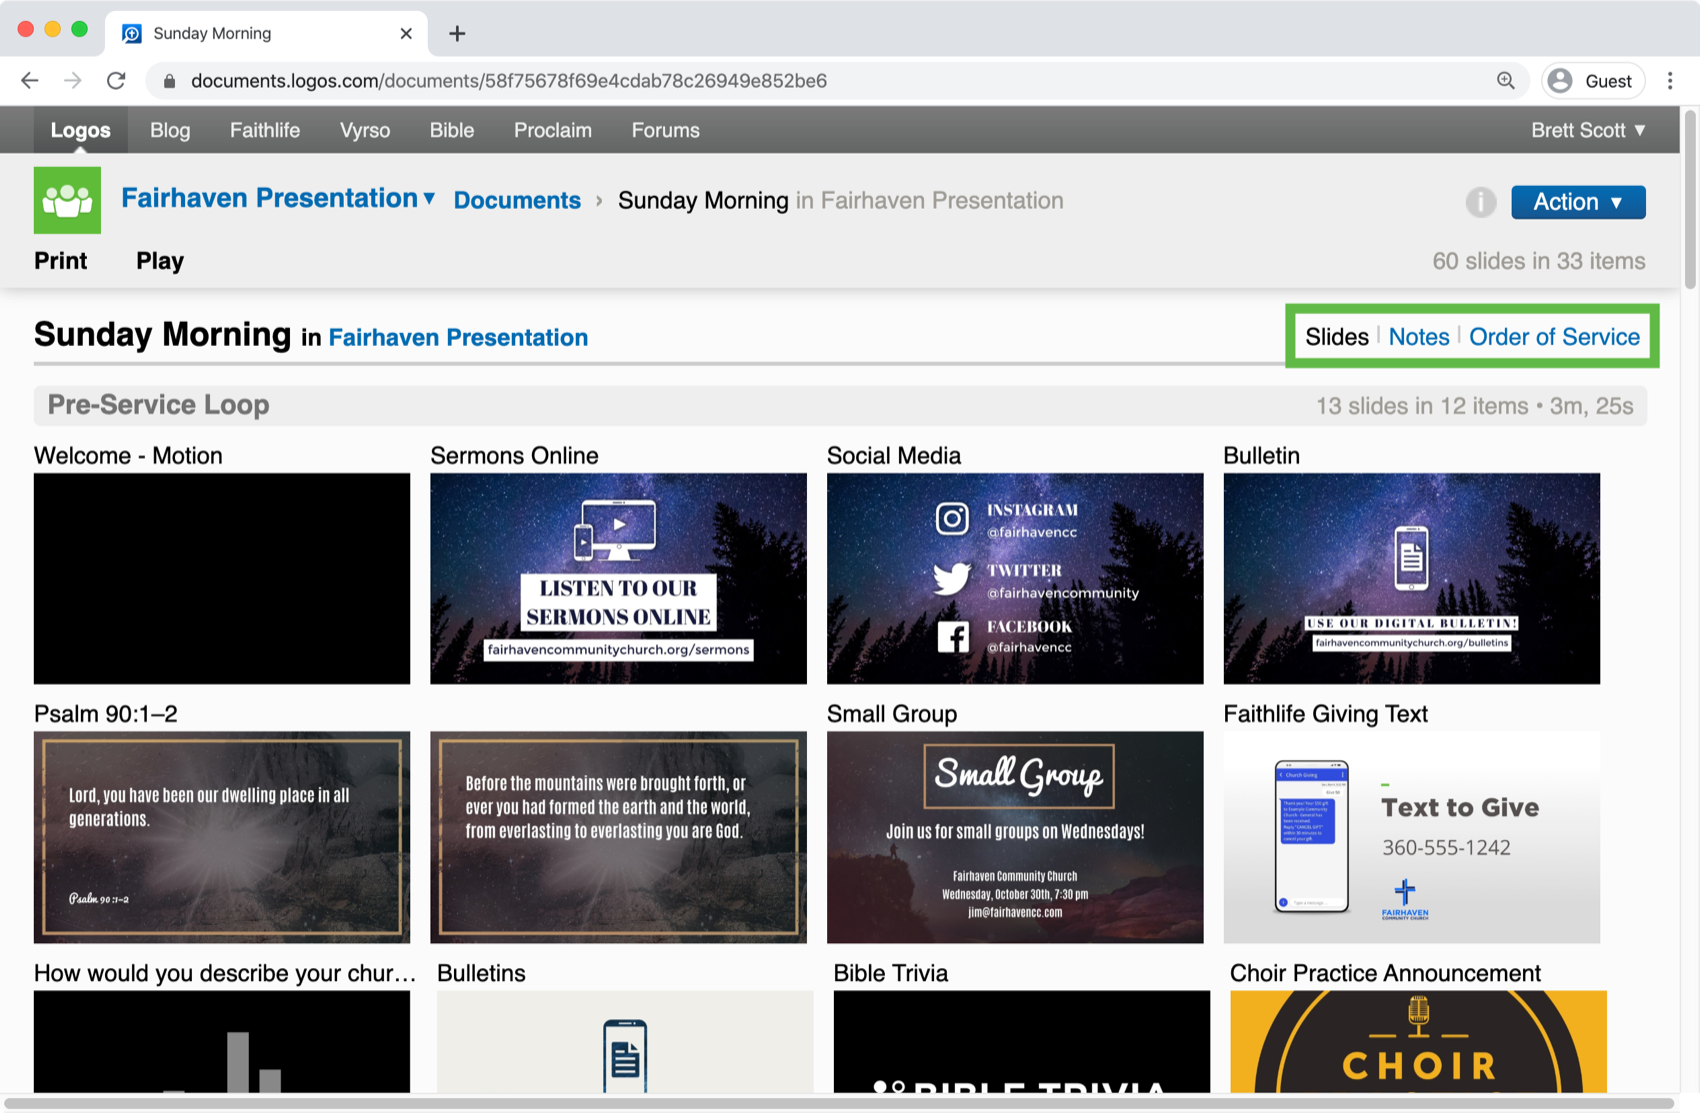Open the Chrome three-dot menu
This screenshot has width=1700, height=1113.
point(1670,81)
